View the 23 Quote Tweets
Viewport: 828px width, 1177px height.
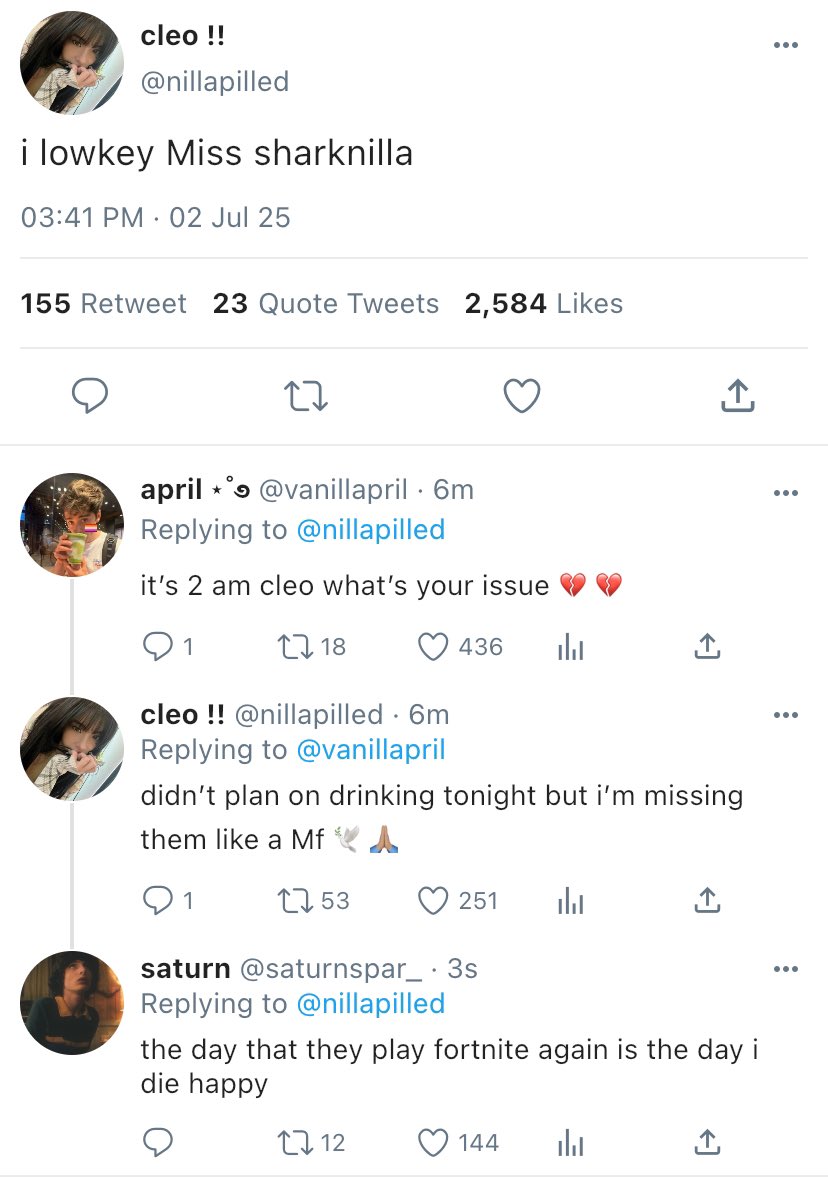(326, 304)
